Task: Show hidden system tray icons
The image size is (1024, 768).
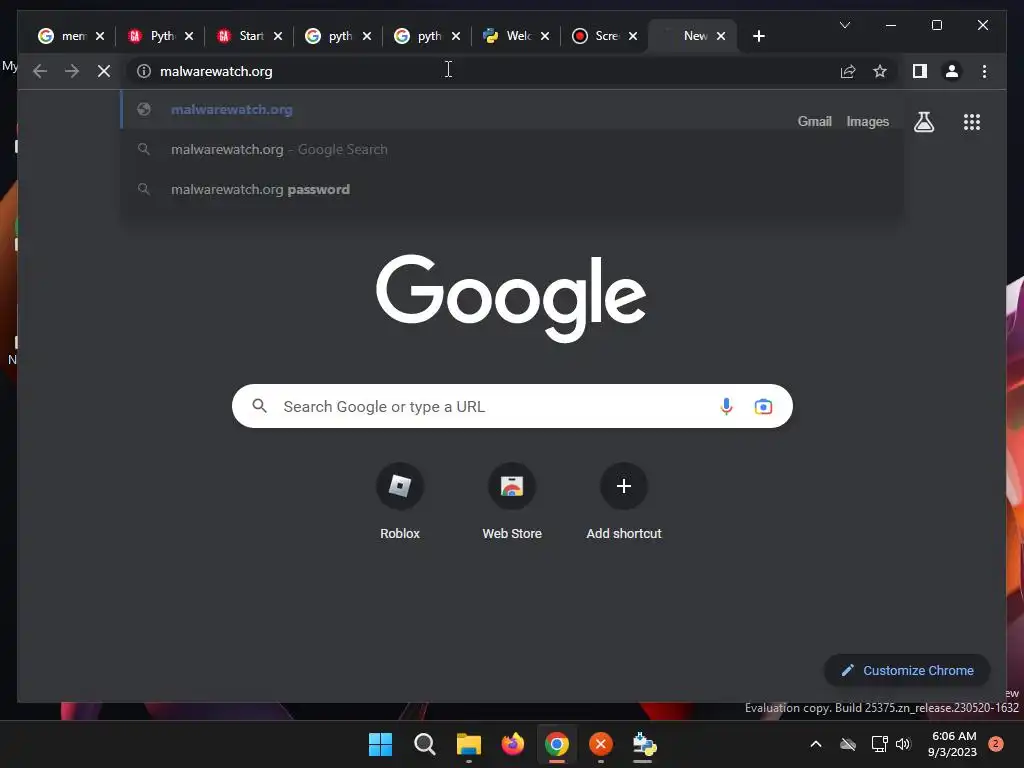Action: (816, 744)
